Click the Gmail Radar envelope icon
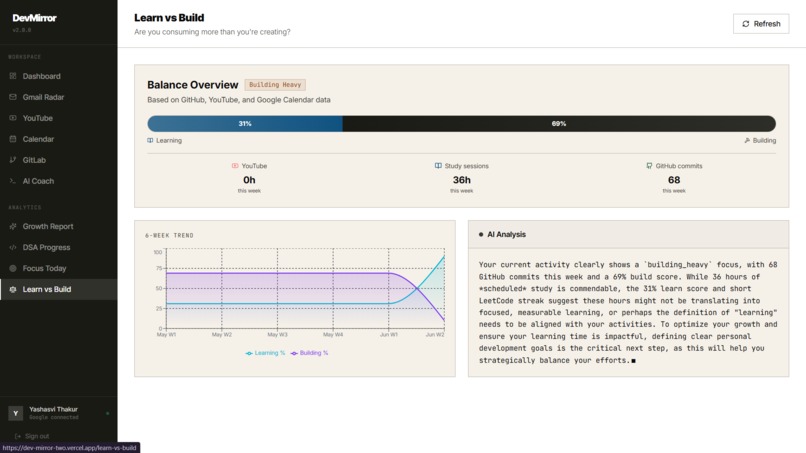The width and height of the screenshot is (806, 453). 13,97
